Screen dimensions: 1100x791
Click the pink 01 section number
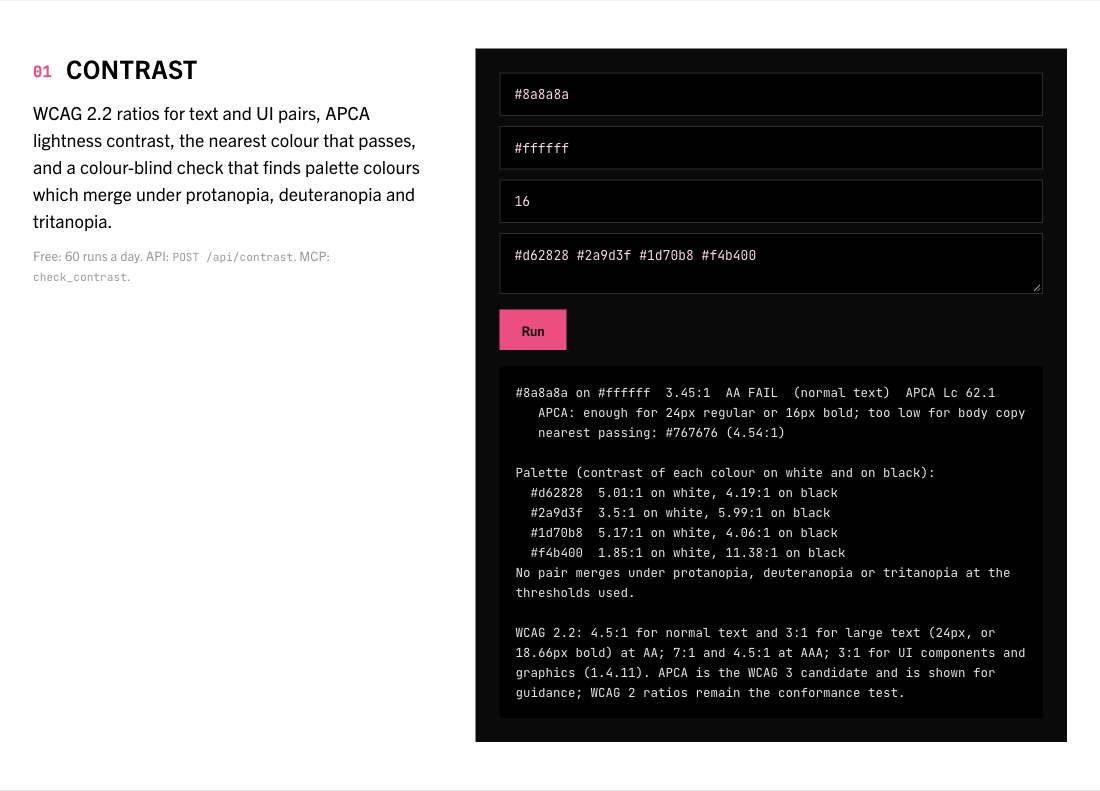click(42, 72)
